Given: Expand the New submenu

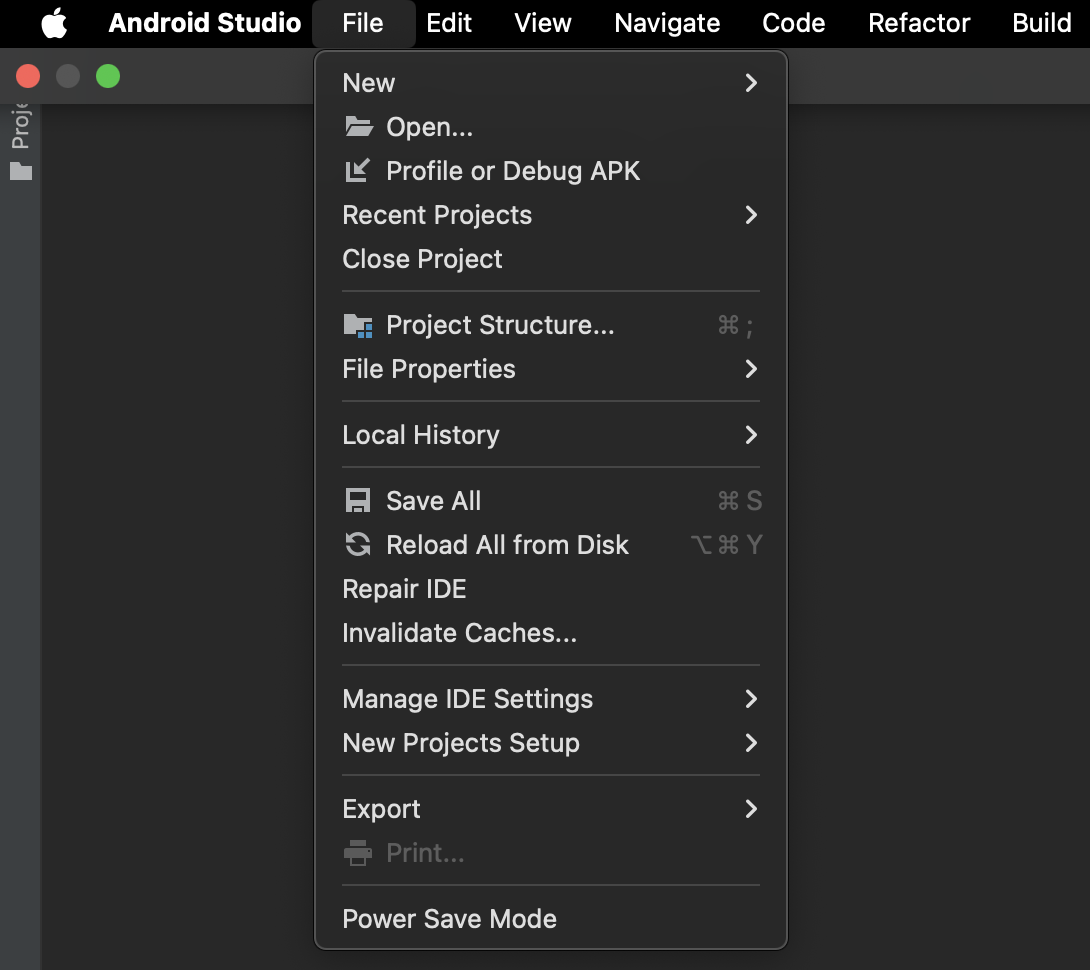Looking at the screenshot, I should [551, 83].
